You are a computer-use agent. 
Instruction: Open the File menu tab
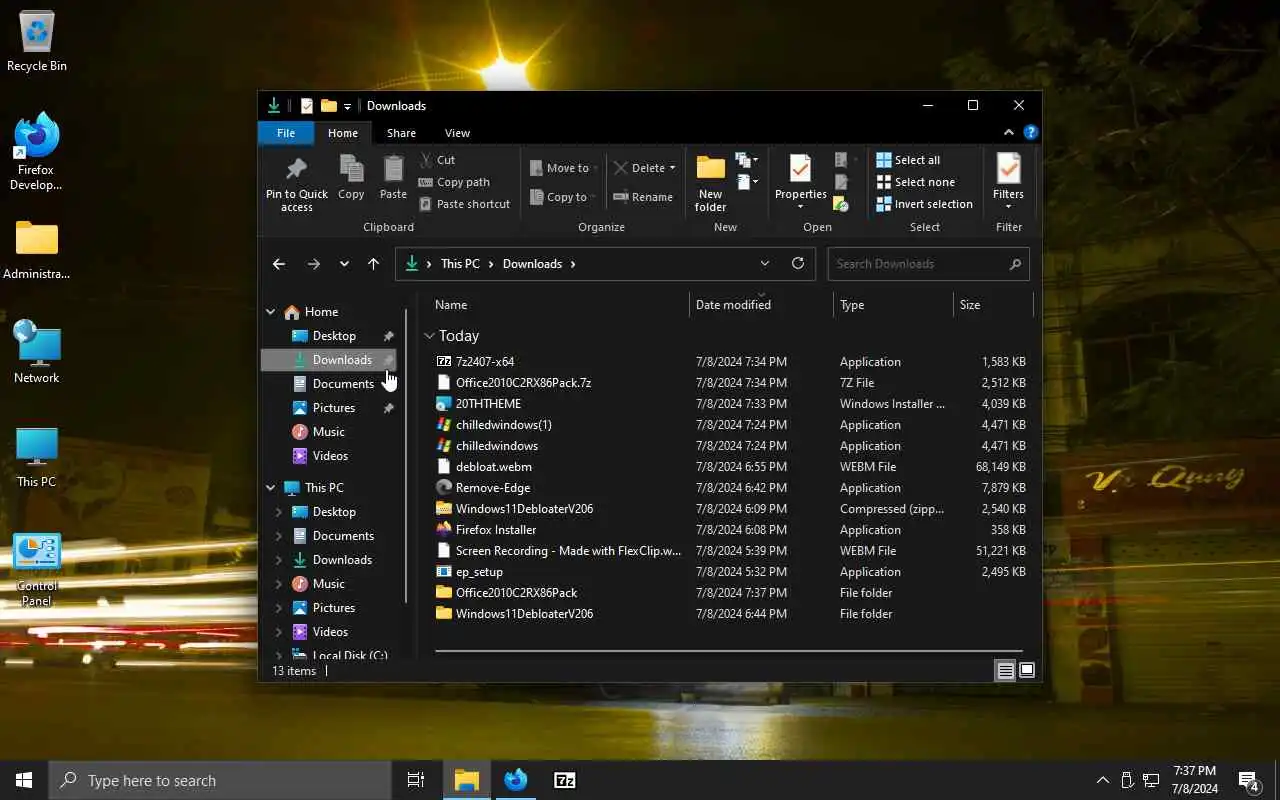286,133
